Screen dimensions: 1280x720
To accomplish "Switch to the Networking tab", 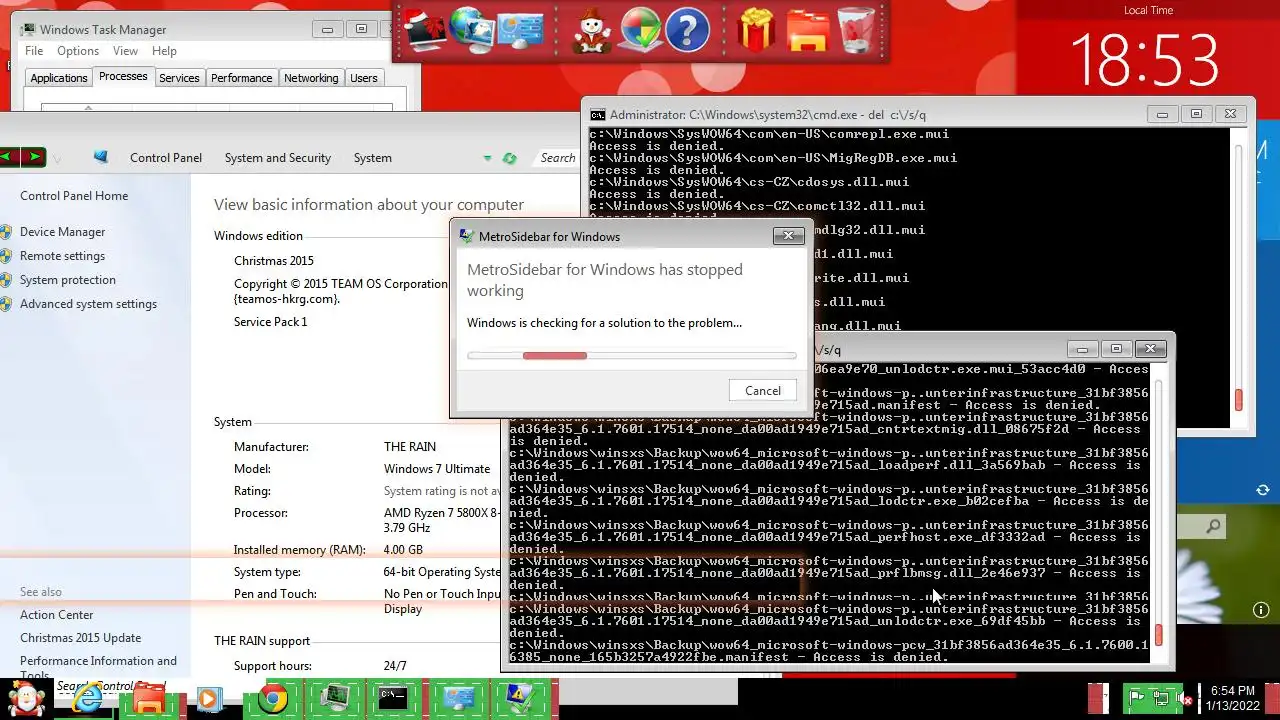I will pos(311,78).
